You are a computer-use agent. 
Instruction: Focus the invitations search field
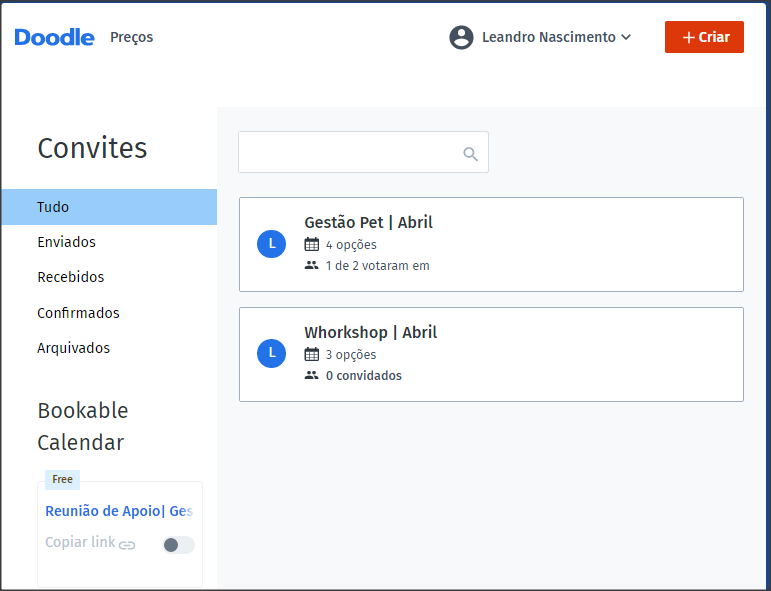point(363,152)
